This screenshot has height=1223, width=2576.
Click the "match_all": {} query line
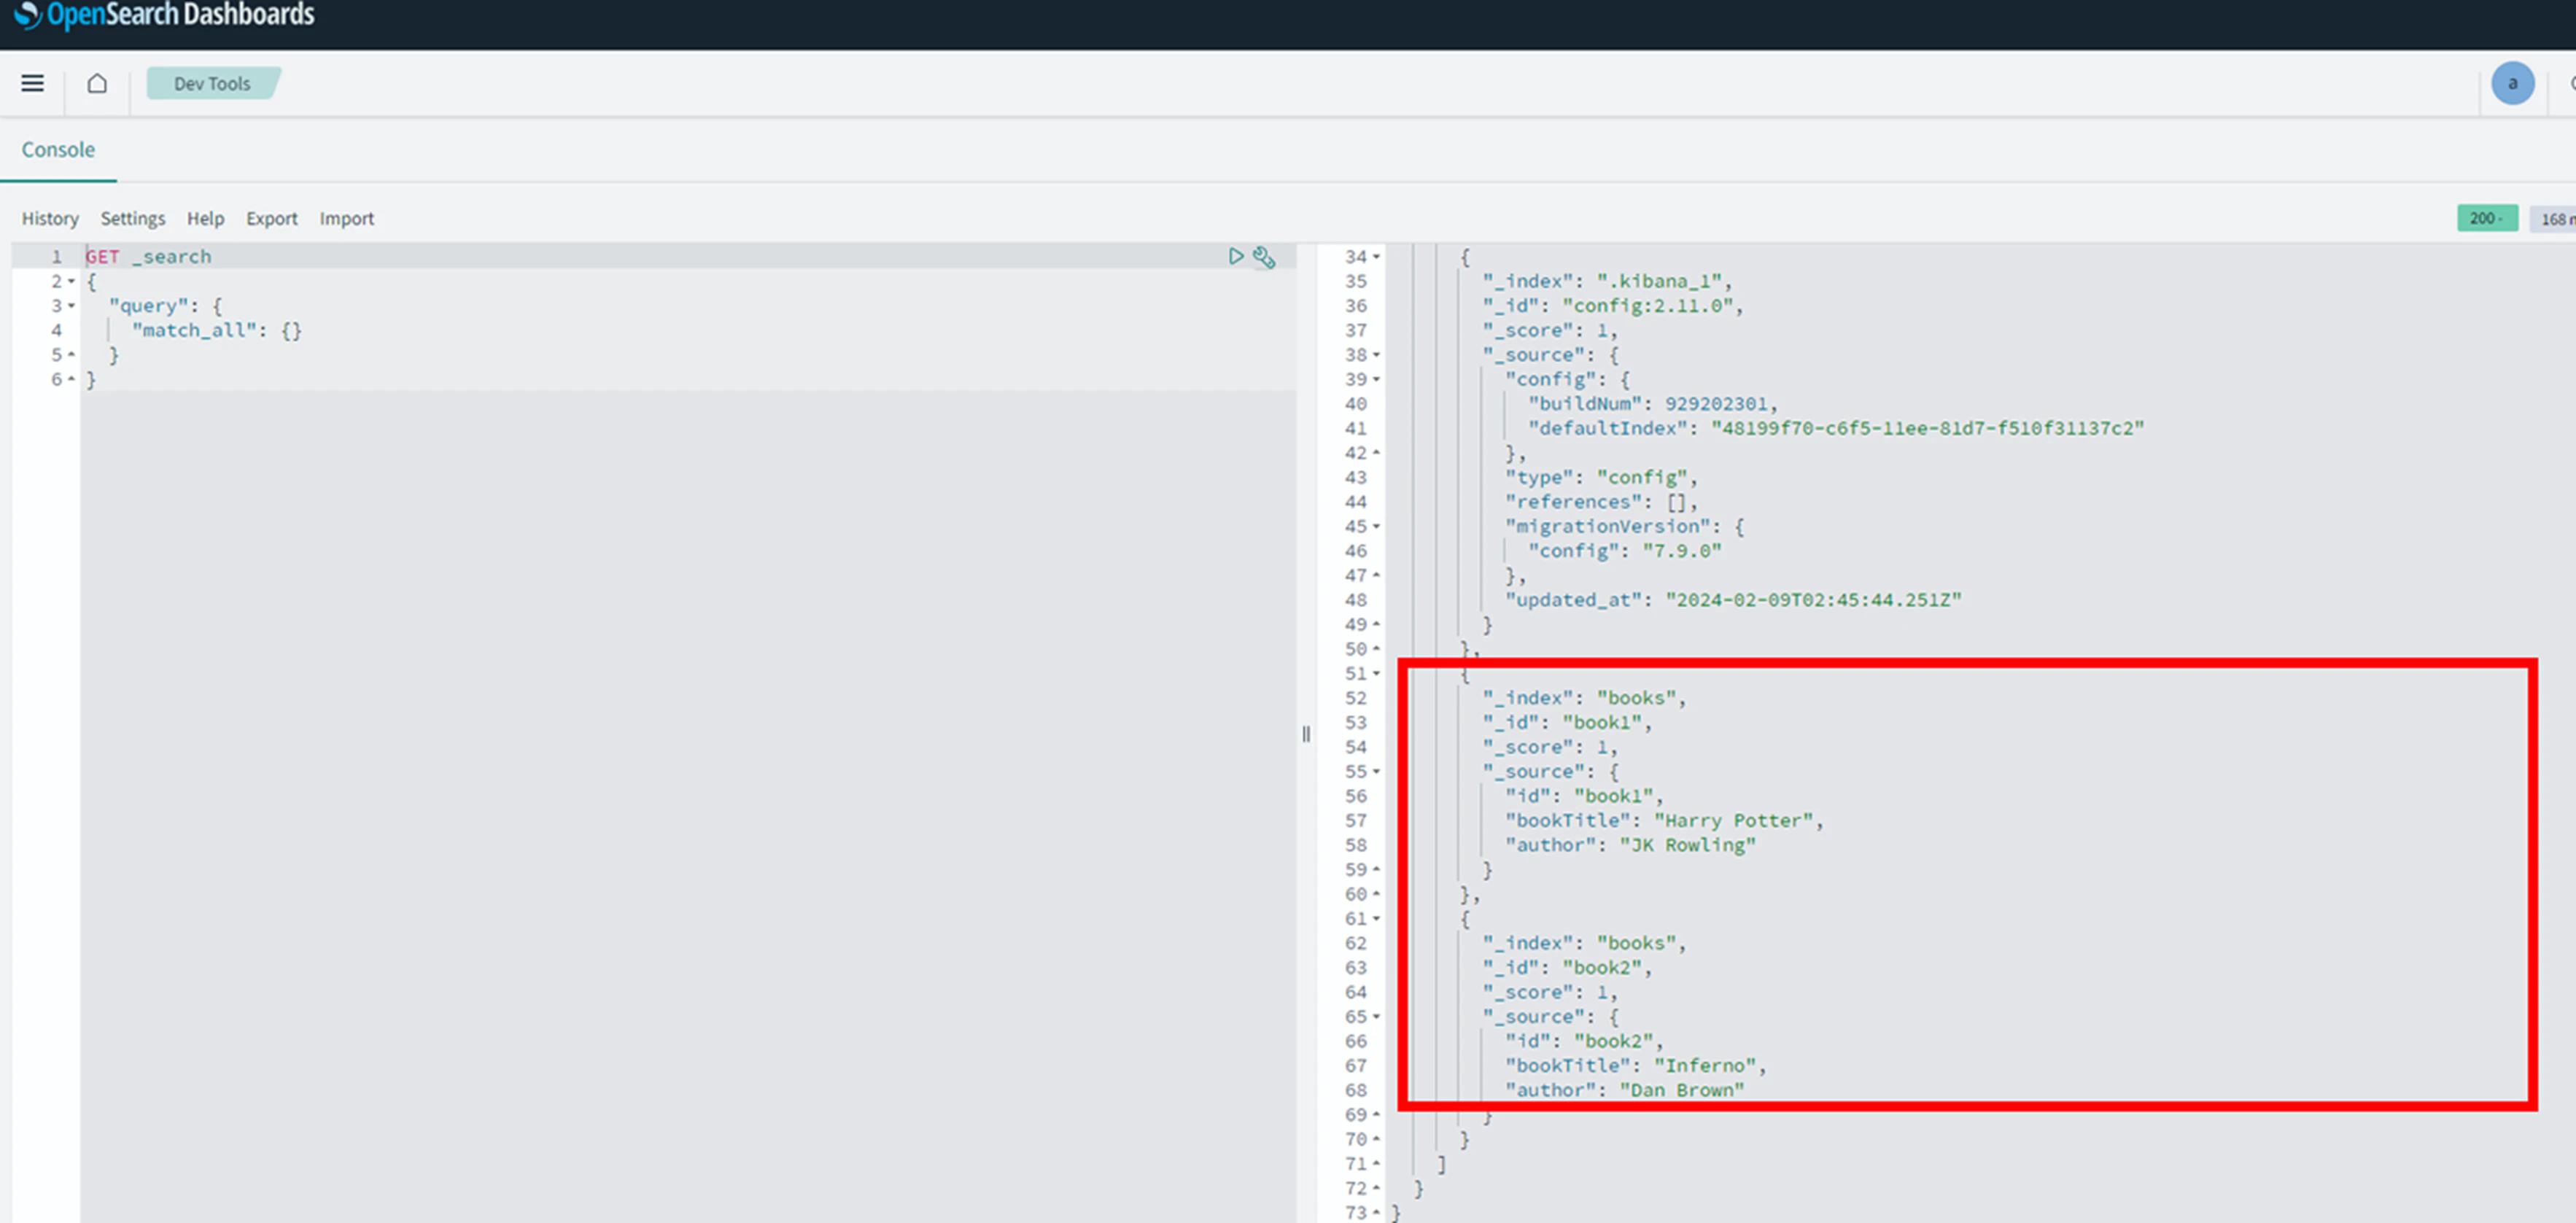click(217, 331)
